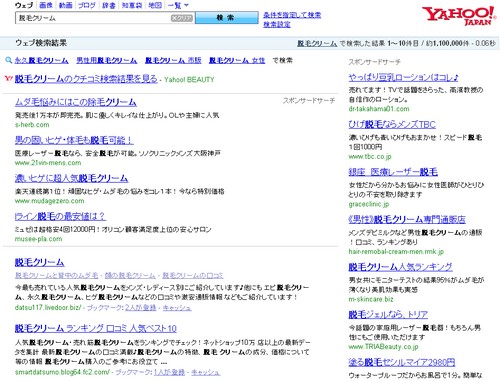The width and height of the screenshot is (500, 381).
Task: Click the red Y! icon next to BEAUTY link
Action: 9,79
